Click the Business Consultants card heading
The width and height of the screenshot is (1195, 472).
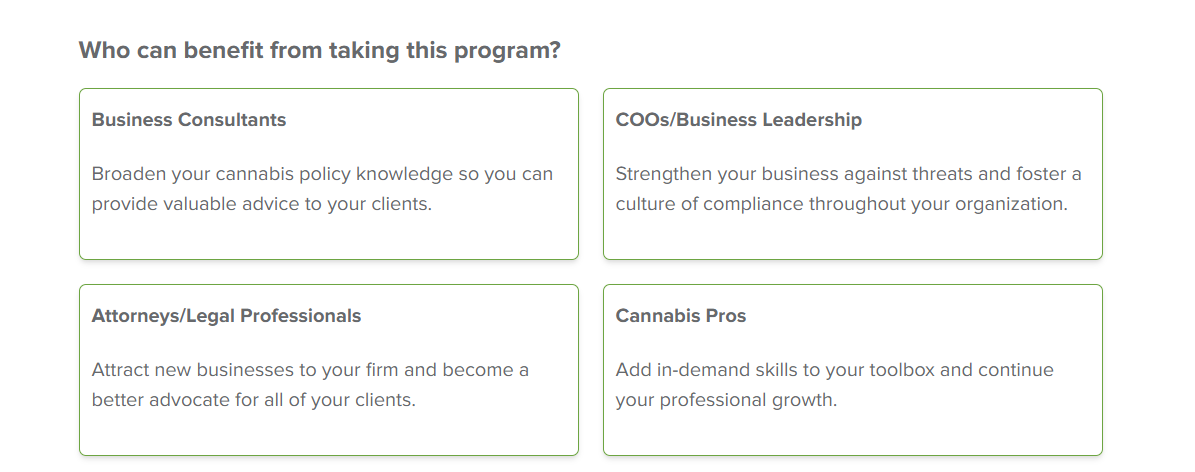point(188,120)
